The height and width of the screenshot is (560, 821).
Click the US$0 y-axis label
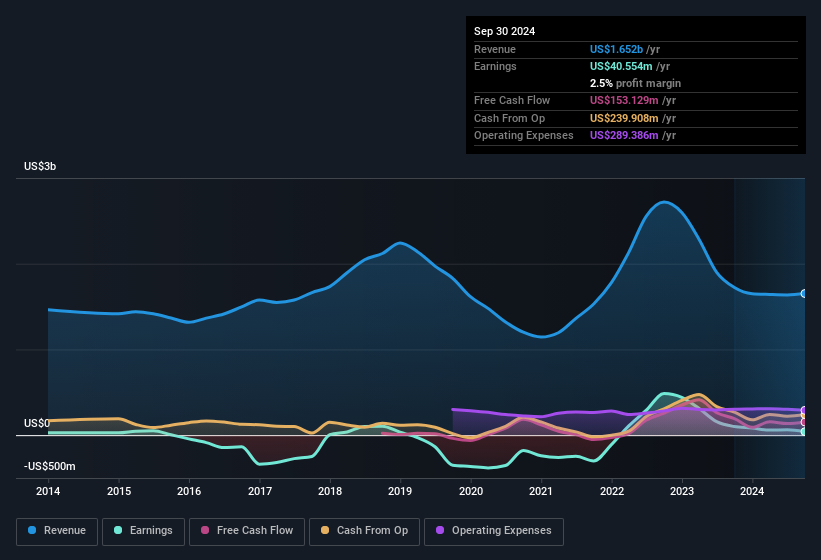pyautogui.click(x=37, y=423)
